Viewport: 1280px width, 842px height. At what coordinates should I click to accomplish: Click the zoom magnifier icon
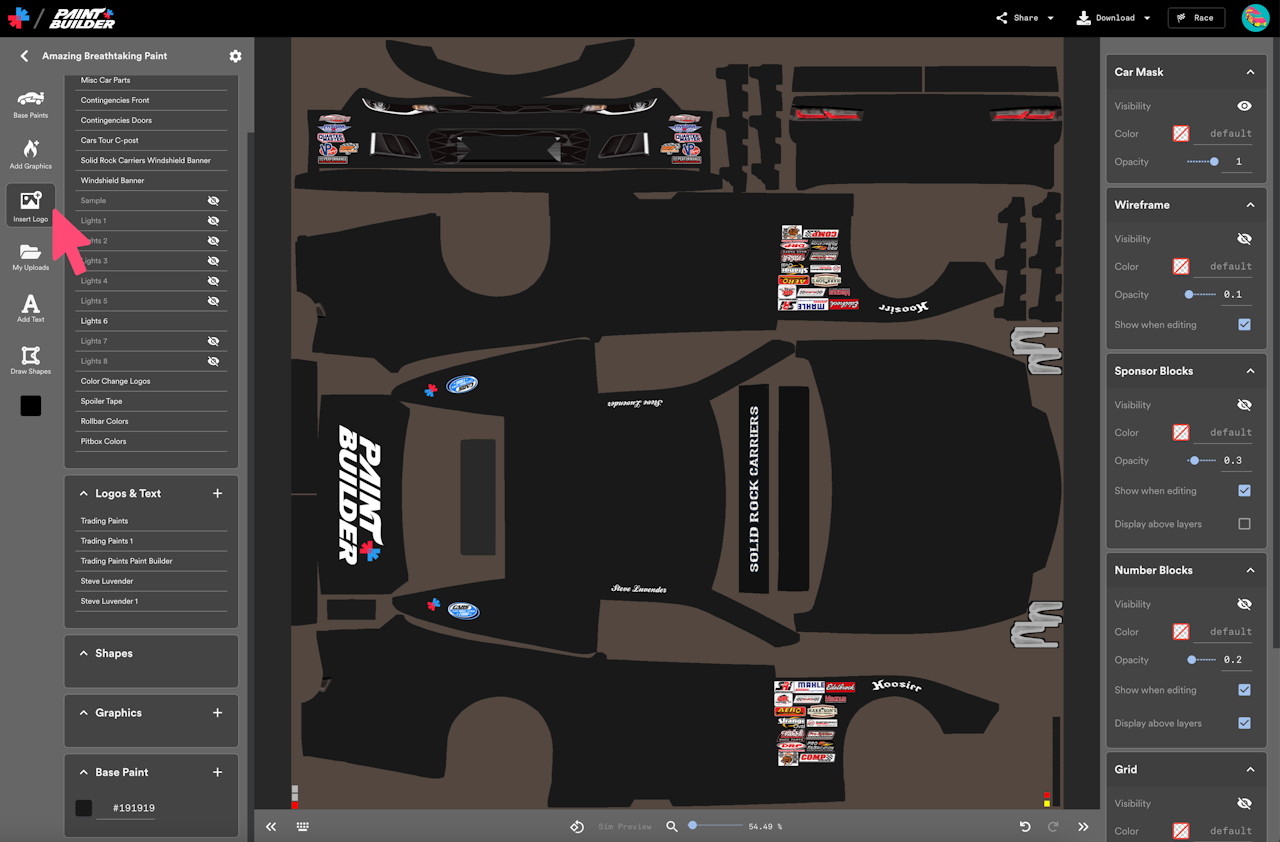pos(672,827)
